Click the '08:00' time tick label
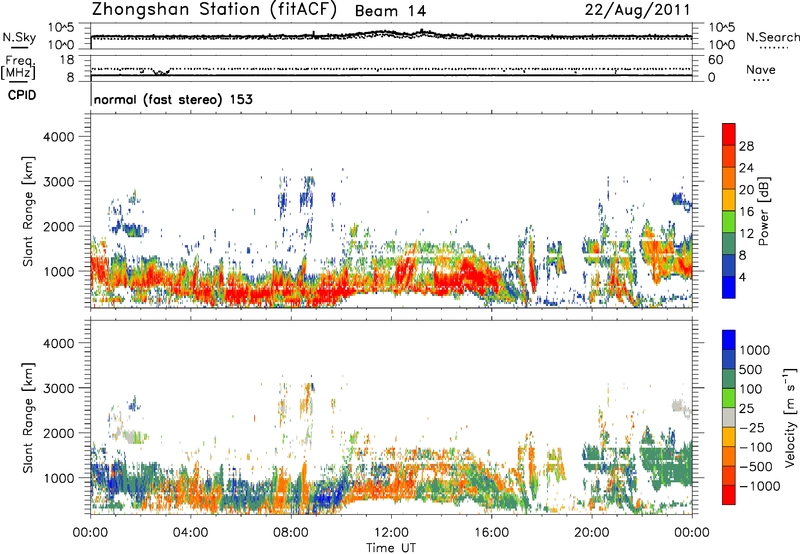800x554 pixels. click(291, 533)
